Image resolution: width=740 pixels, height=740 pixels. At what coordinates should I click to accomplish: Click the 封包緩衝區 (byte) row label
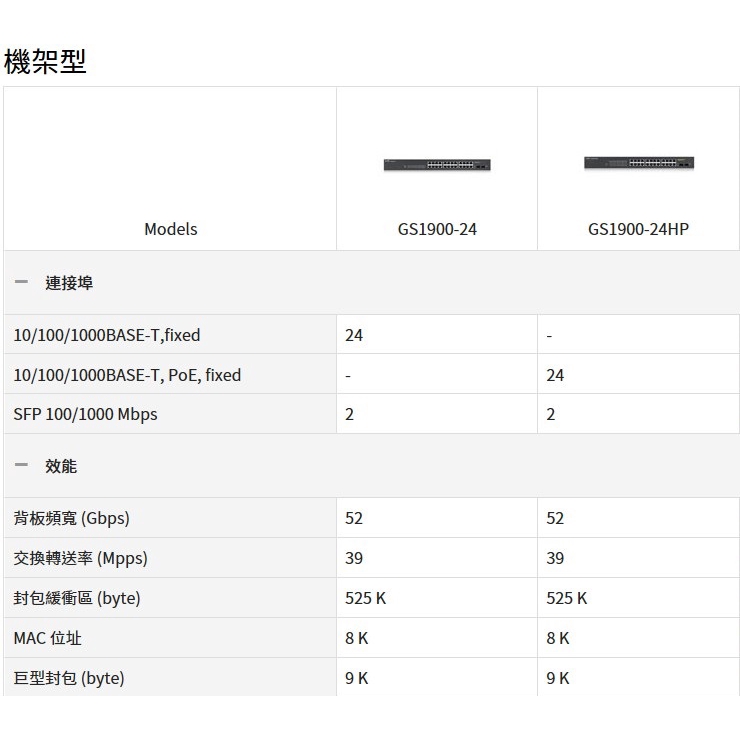pyautogui.click(x=77, y=598)
